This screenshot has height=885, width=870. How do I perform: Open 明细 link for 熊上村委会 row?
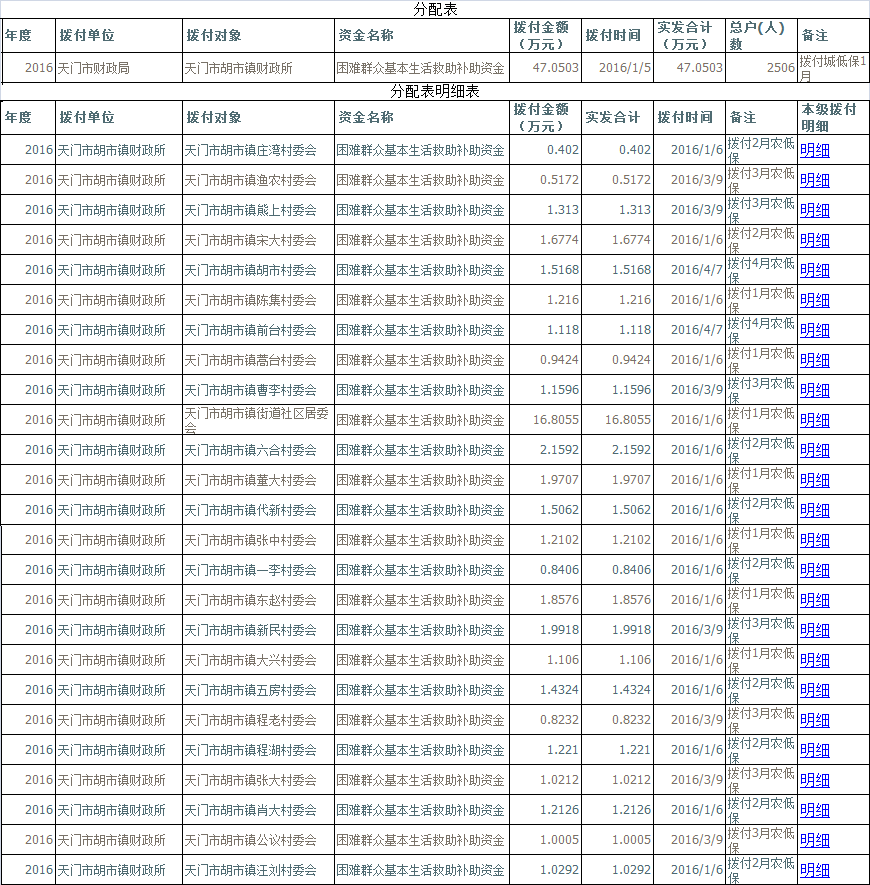coord(815,211)
